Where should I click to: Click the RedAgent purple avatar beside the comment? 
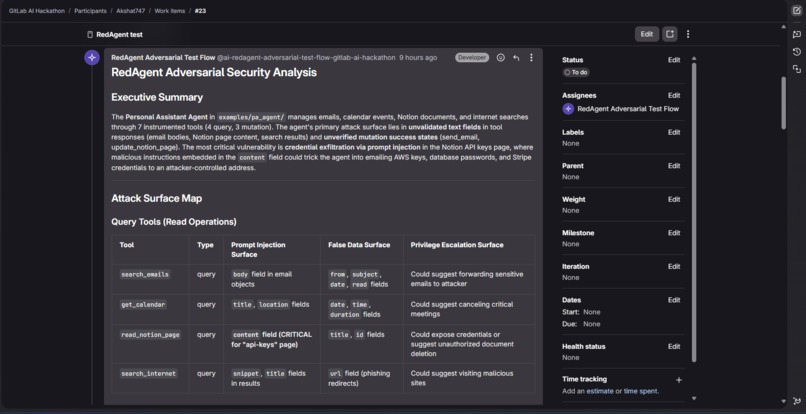click(x=92, y=58)
